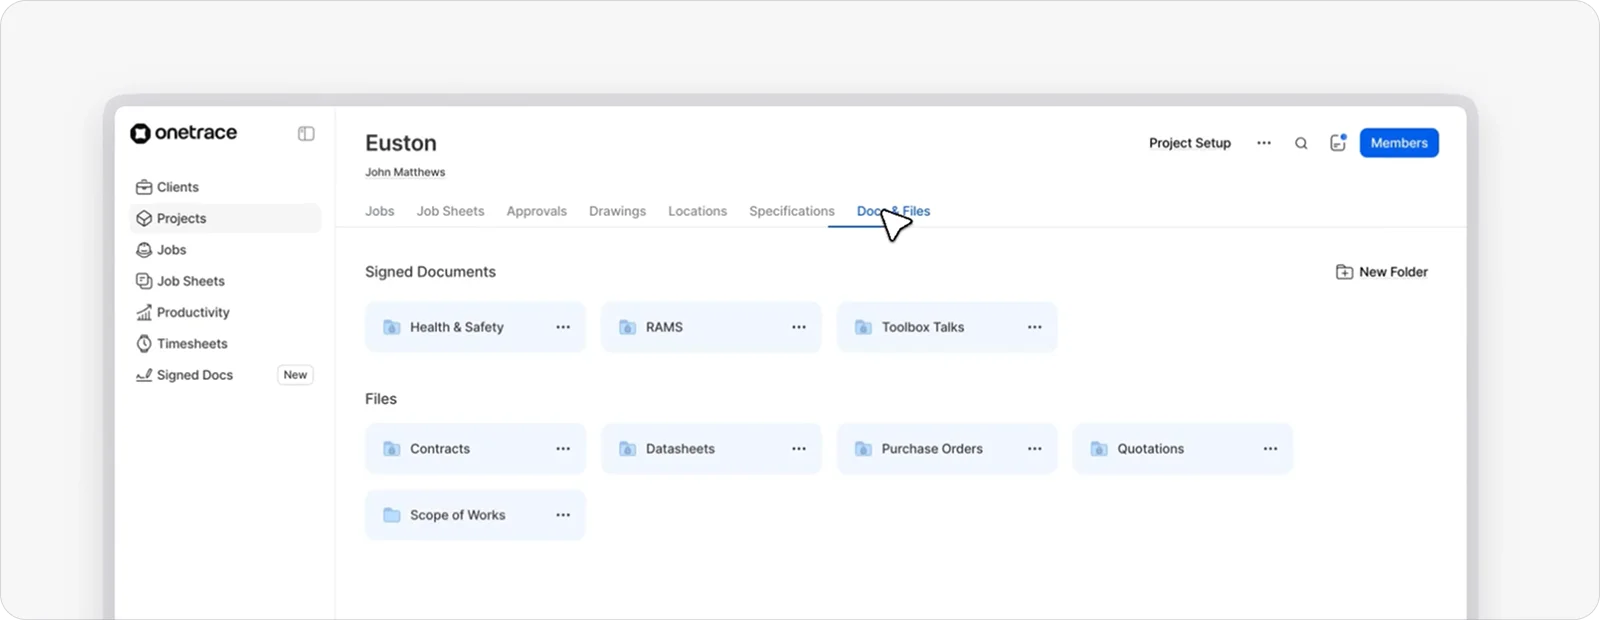Viewport: 1600px width, 620px height.
Task: Click the onetrace logo
Action: pyautogui.click(x=184, y=133)
